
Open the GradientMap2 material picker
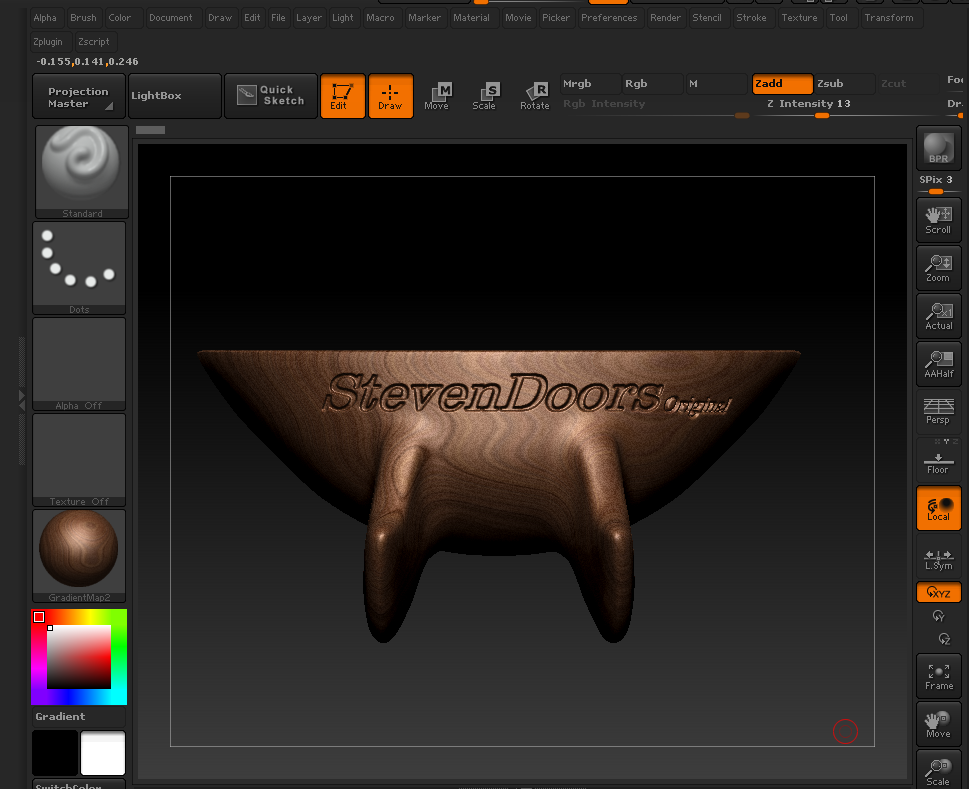pyautogui.click(x=79, y=555)
